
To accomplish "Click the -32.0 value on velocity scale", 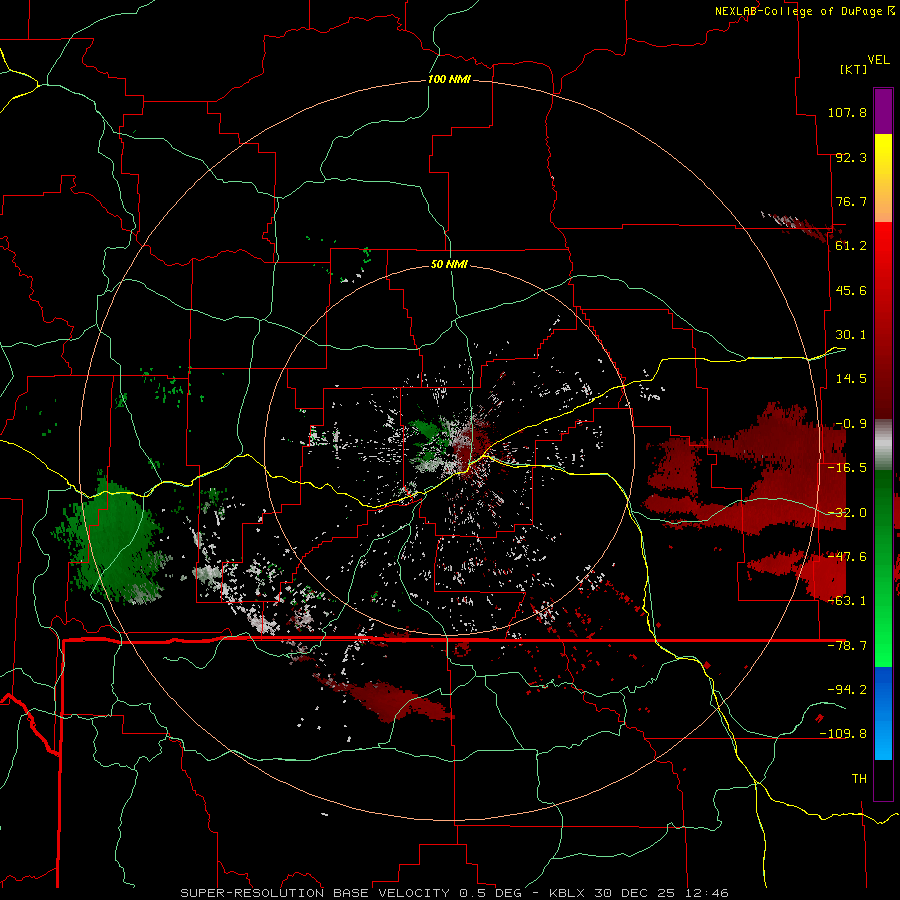I will [x=847, y=513].
